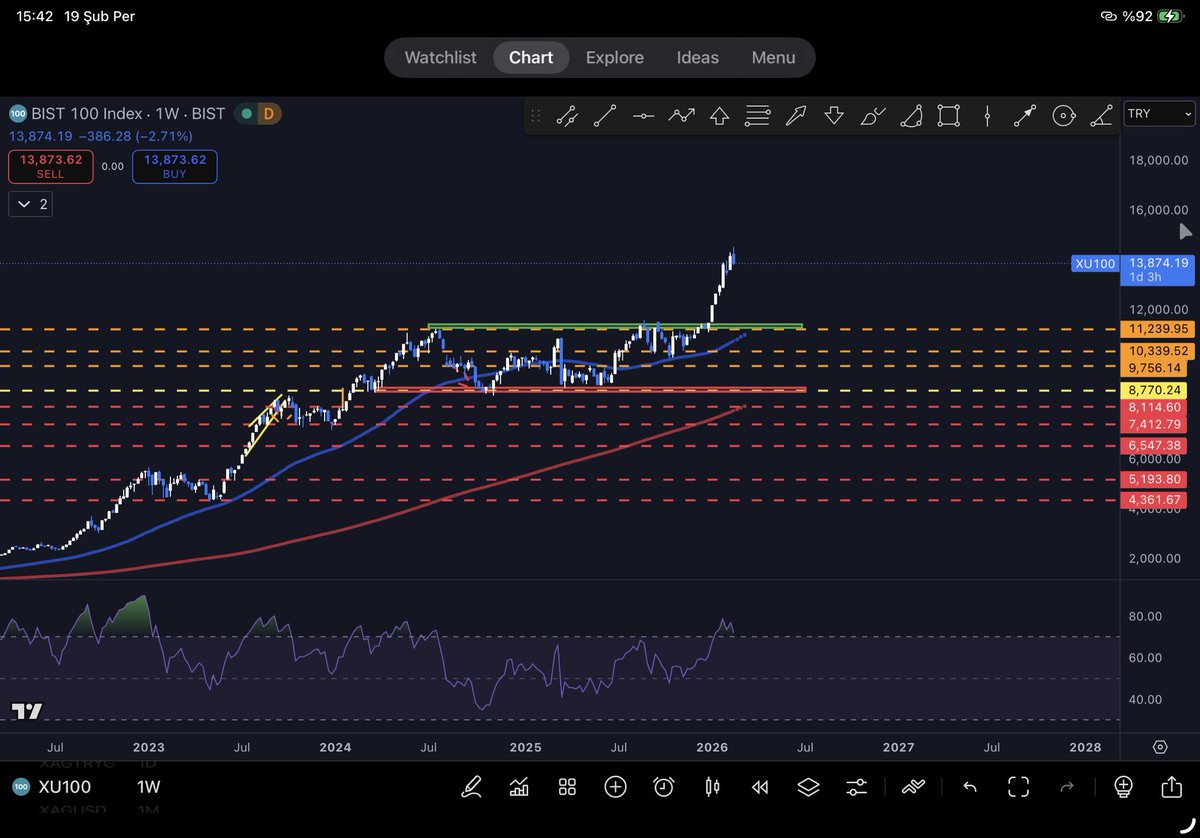Image resolution: width=1200 pixels, height=838 pixels.
Task: Select the arrow-down marker tool
Action: point(834,116)
